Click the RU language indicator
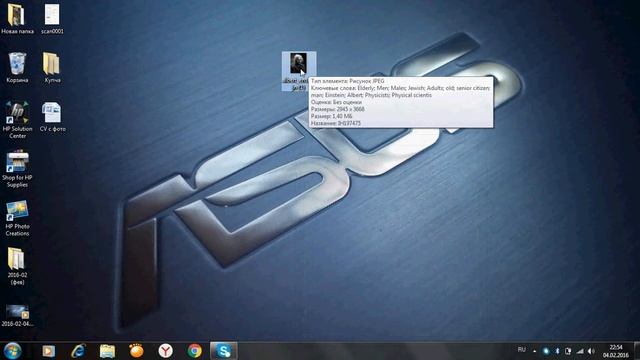 point(521,350)
